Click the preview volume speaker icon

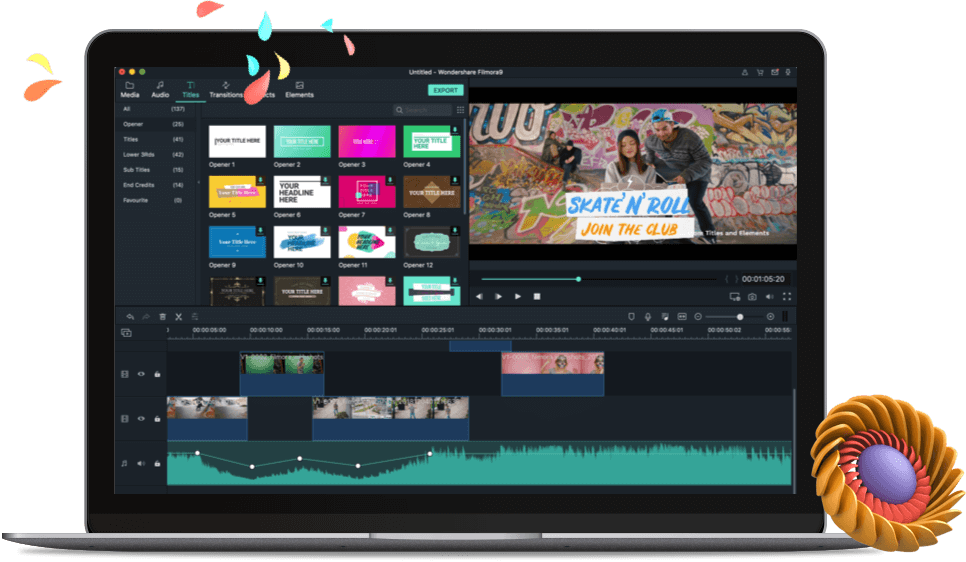(769, 296)
